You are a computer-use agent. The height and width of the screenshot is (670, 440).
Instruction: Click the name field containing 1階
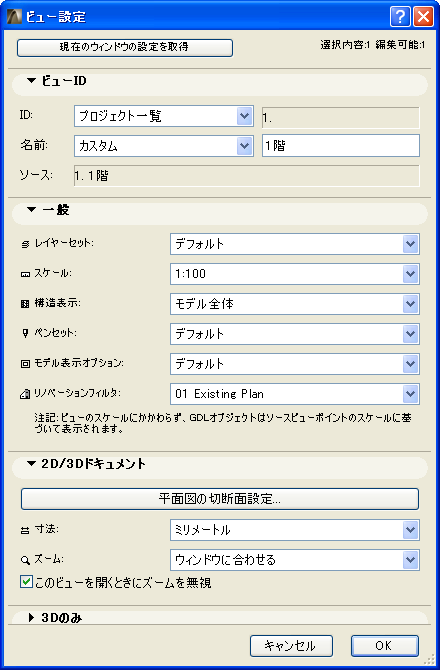click(x=341, y=146)
